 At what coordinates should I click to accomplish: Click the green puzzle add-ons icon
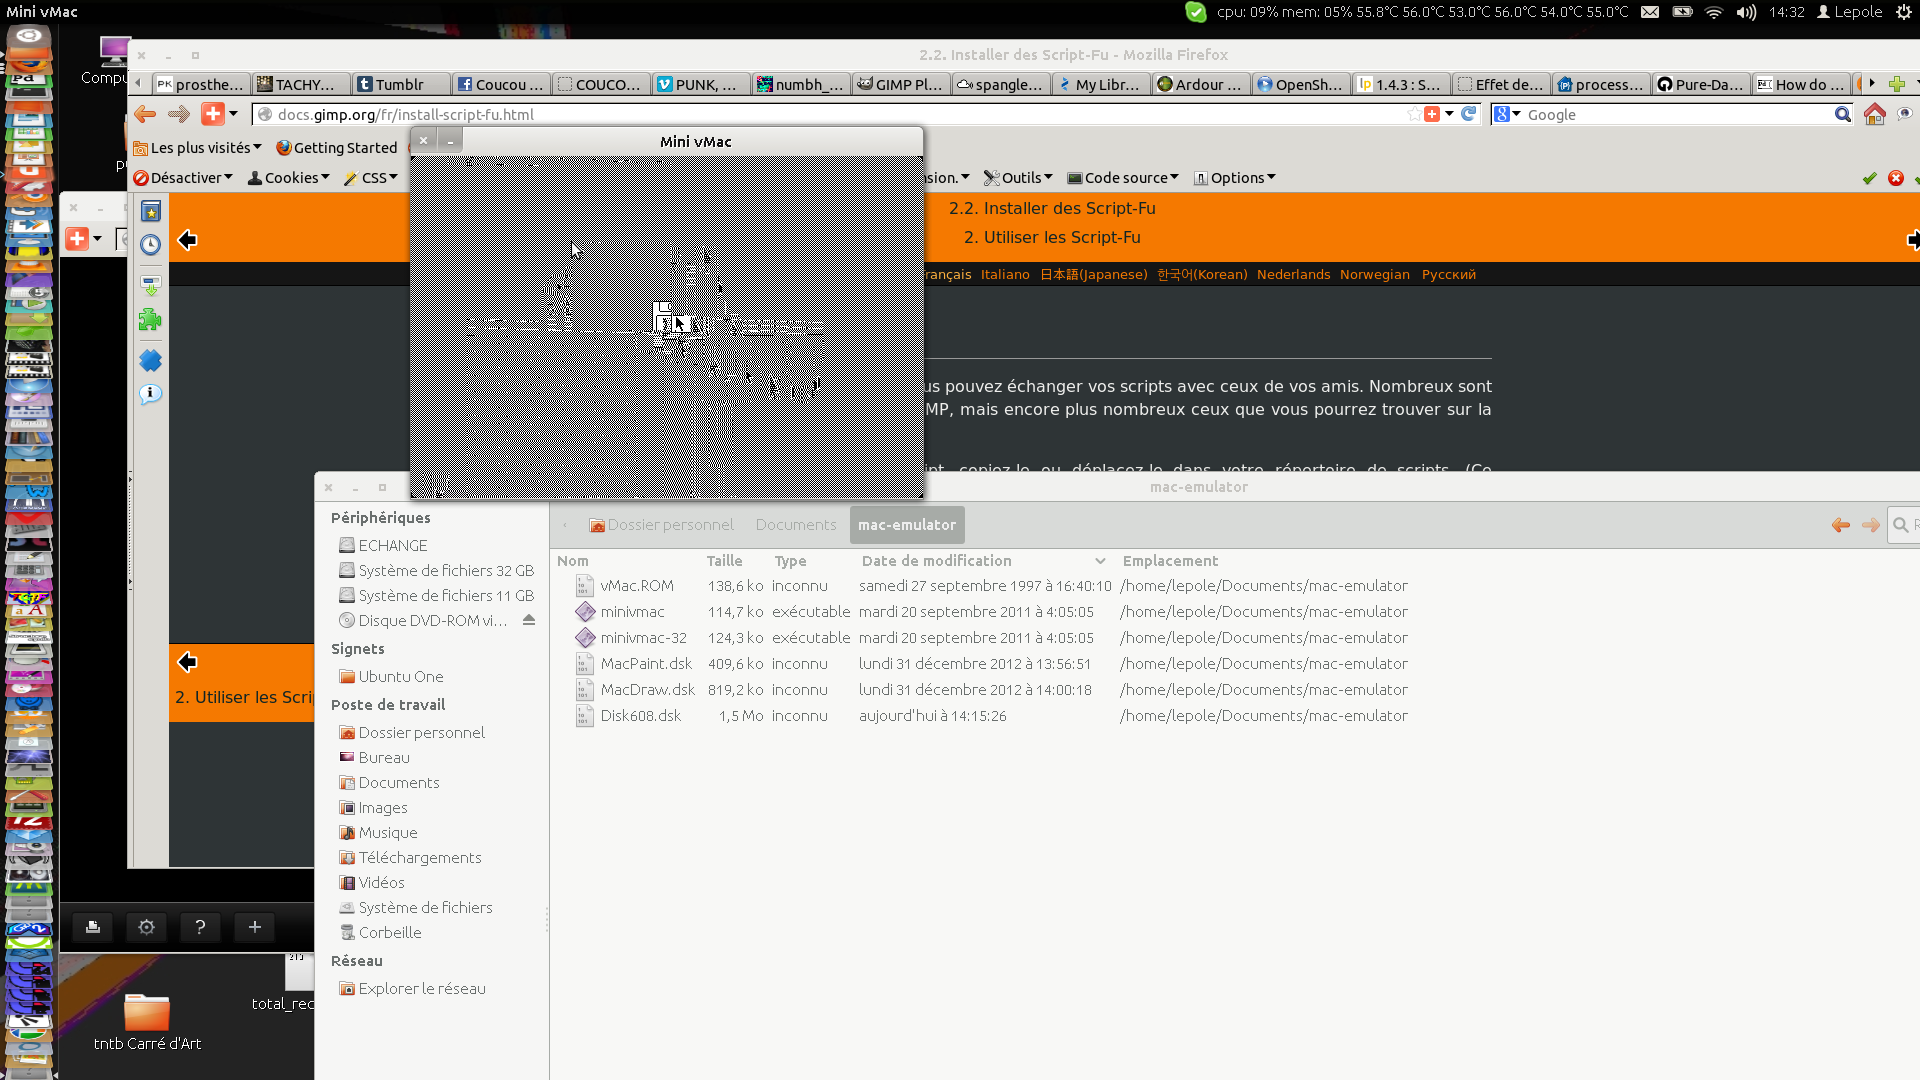click(150, 320)
